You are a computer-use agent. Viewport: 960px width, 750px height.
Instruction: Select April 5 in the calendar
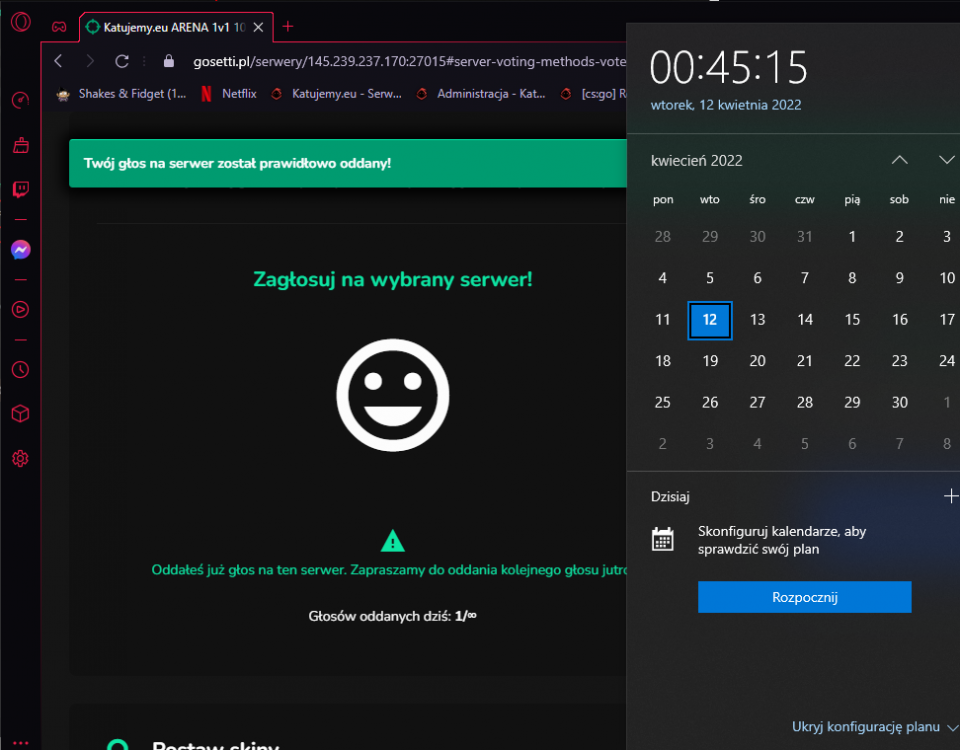point(710,278)
